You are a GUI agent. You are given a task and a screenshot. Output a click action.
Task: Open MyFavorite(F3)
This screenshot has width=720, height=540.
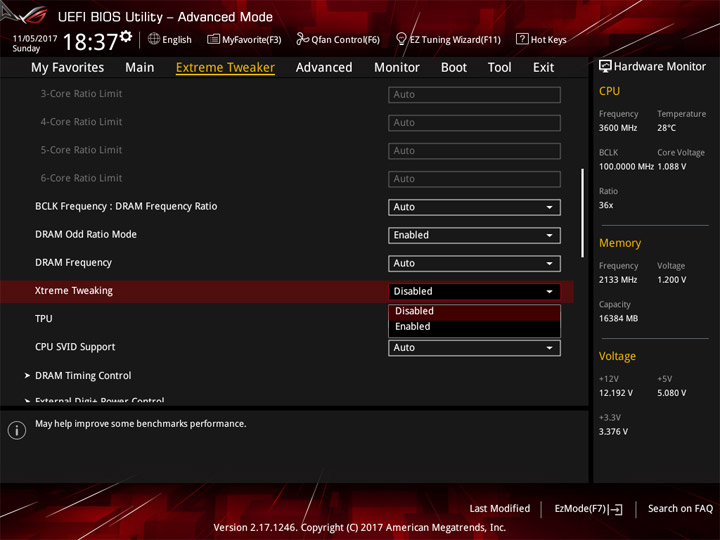244,39
